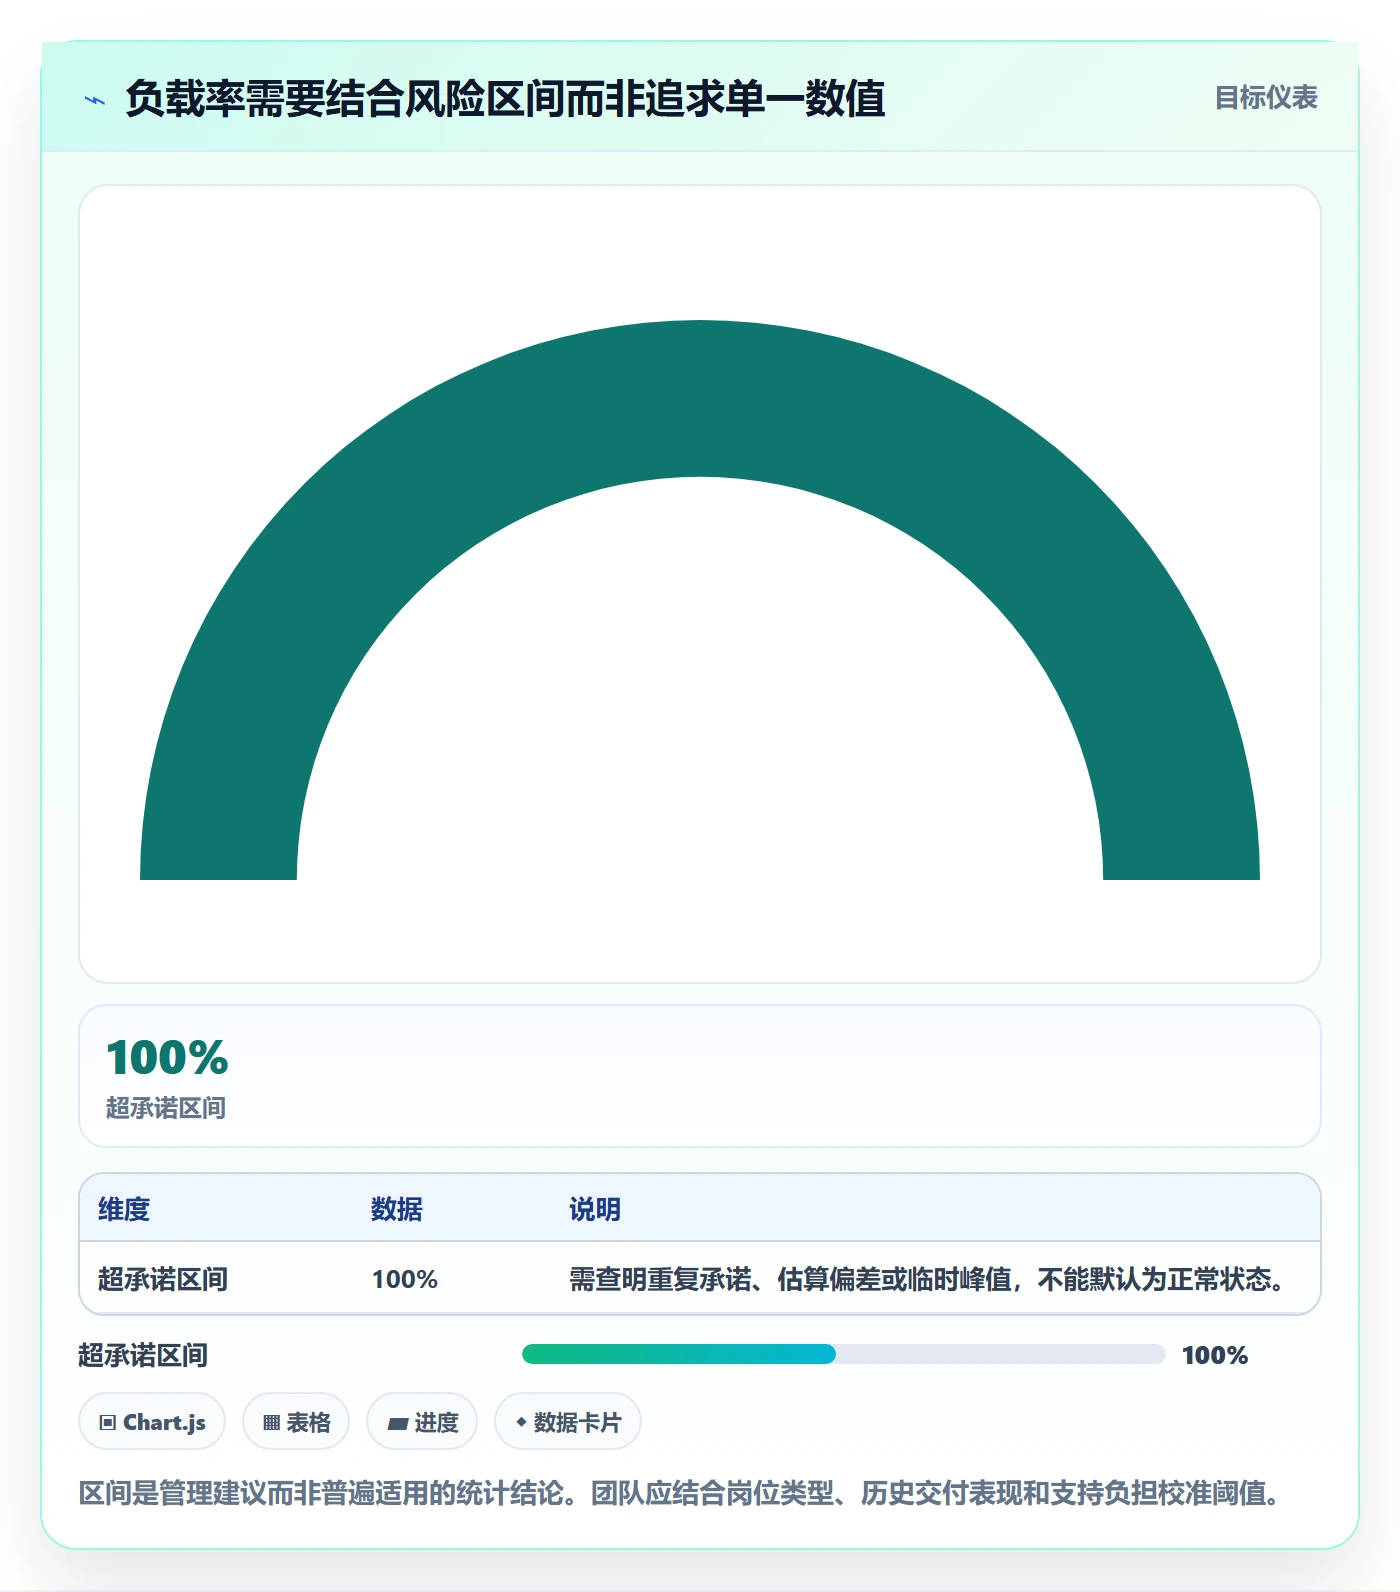The width and height of the screenshot is (1400, 1592).
Task: Click the green semicircle gauge arc
Action: pos(700,398)
